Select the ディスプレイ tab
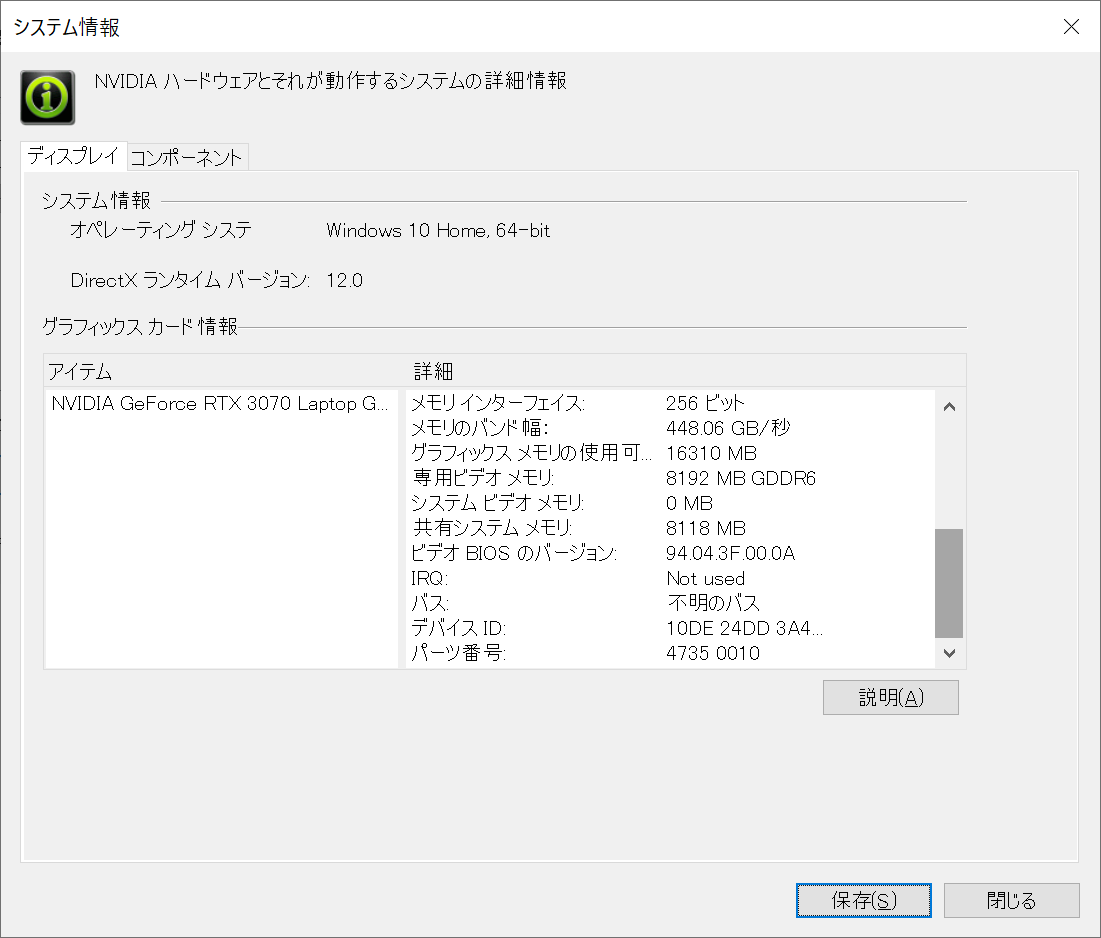The height and width of the screenshot is (938, 1101). point(74,156)
